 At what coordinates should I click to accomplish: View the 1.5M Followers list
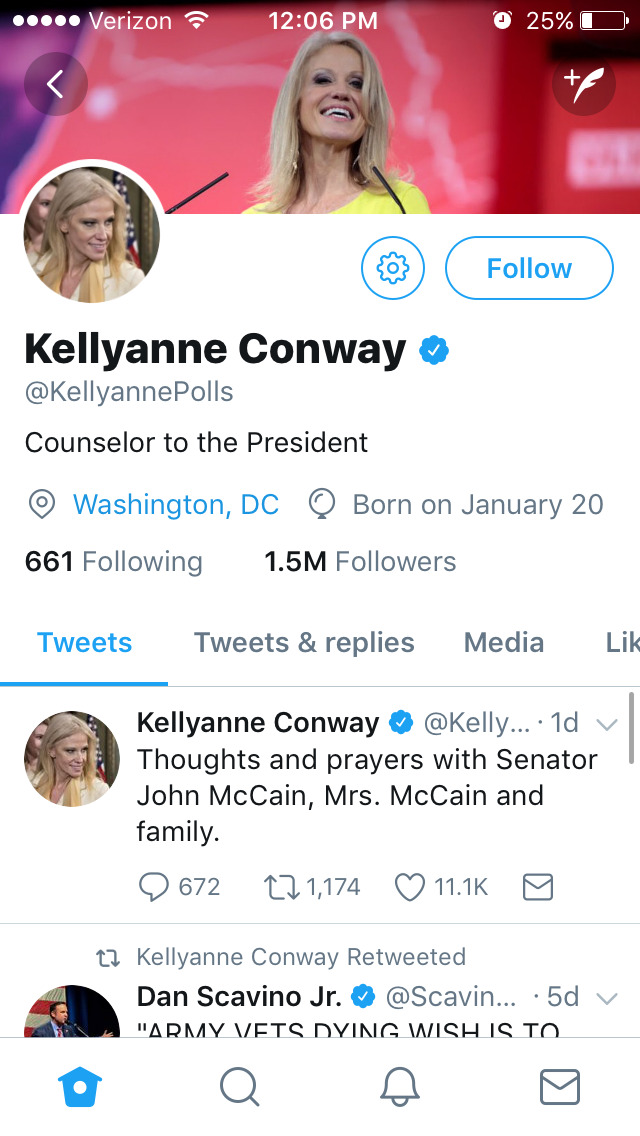click(360, 562)
